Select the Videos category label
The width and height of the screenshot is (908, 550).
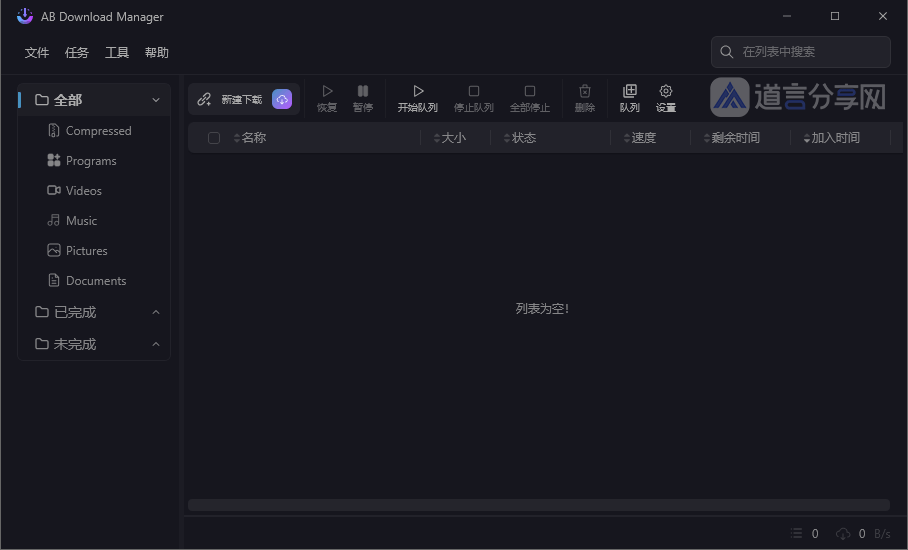pos(83,190)
